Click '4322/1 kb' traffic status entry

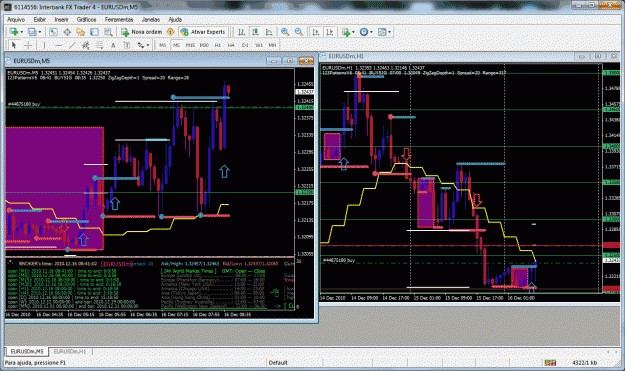(584, 363)
